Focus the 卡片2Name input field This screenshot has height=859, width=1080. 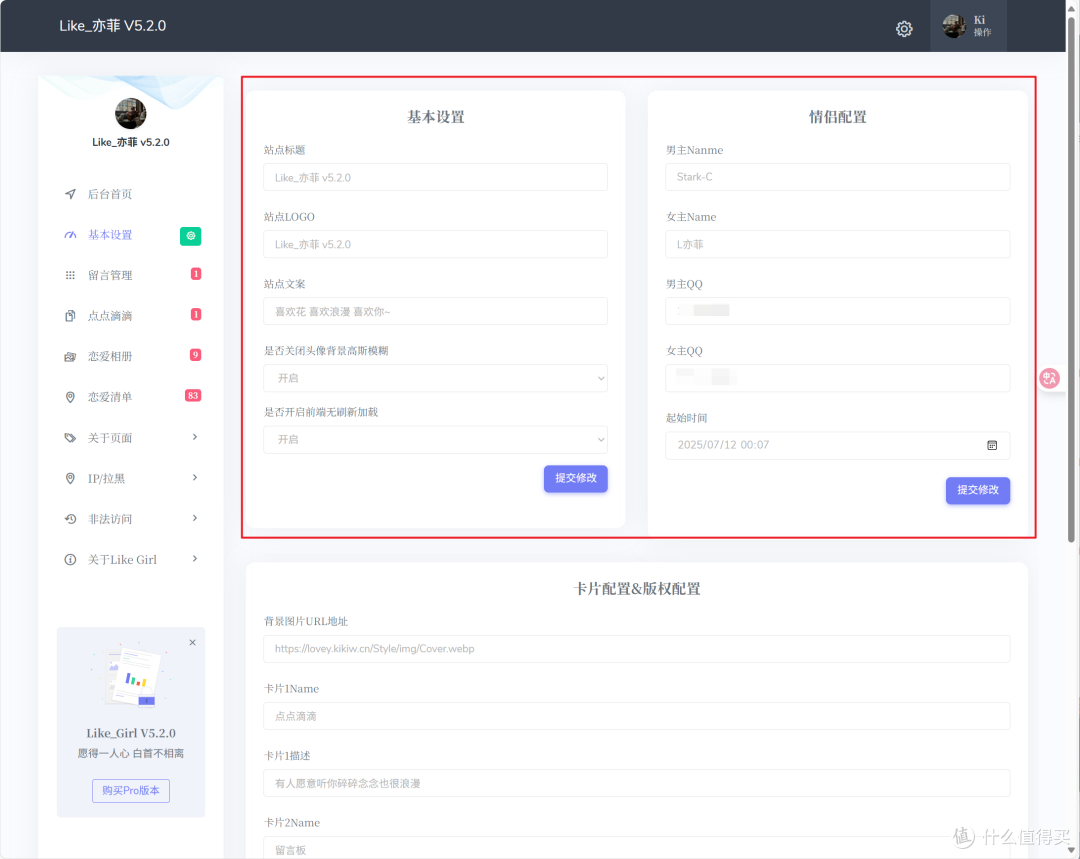coord(636,848)
